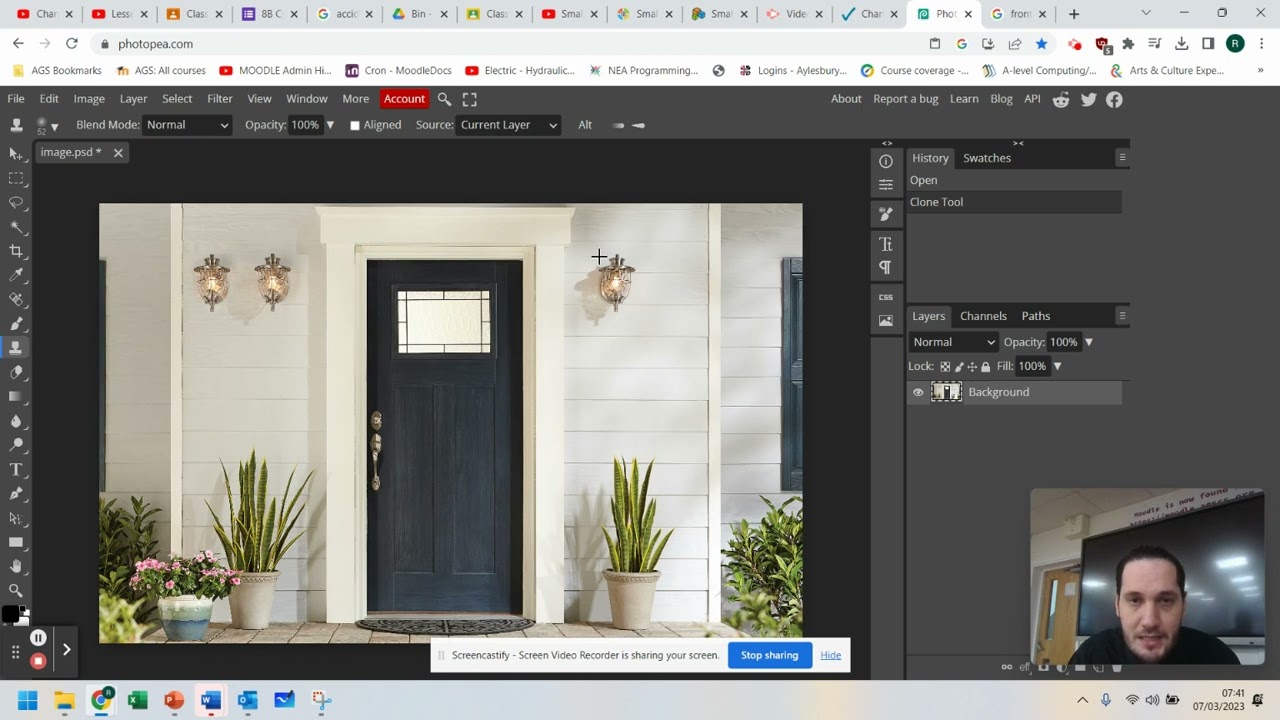Screen dimensions: 1280x720
Task: Select the Dodge tool
Action: pyautogui.click(x=16, y=445)
